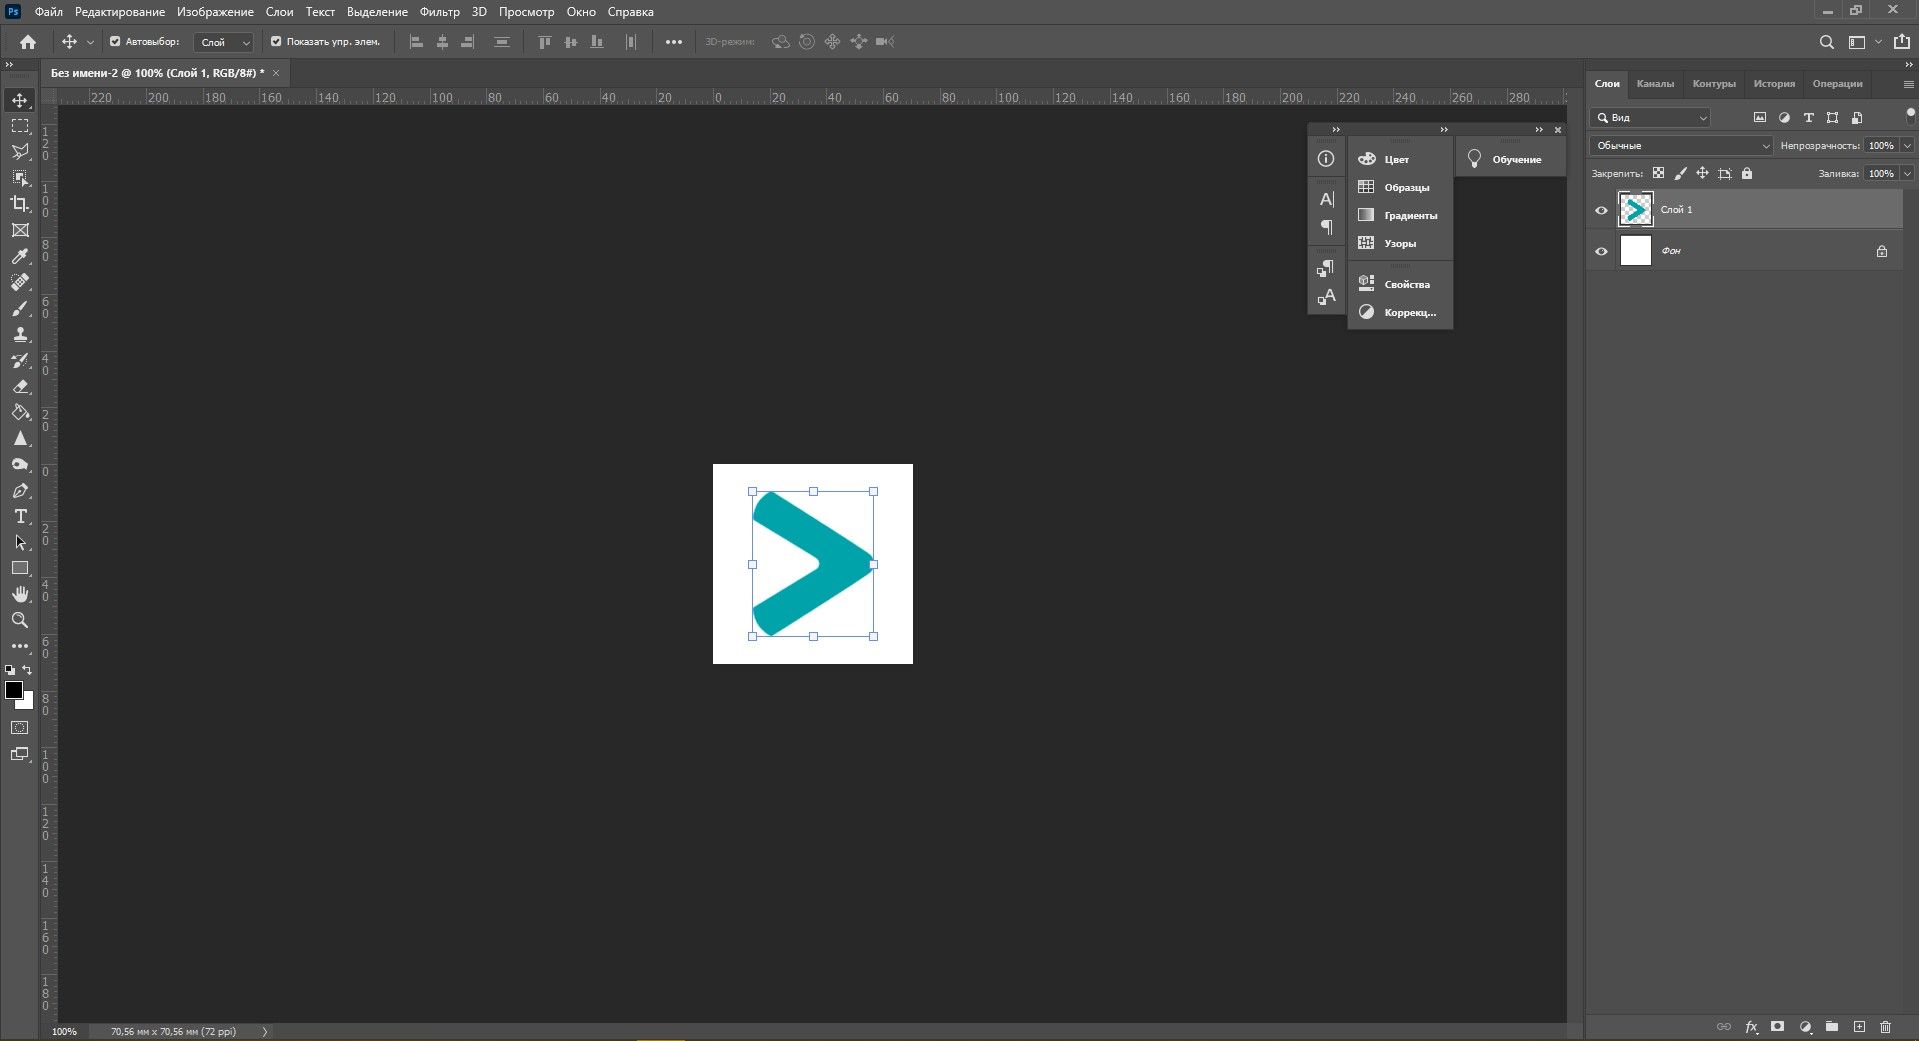Toggle the Фон layer visibility eye
The height and width of the screenshot is (1041, 1919).
1601,251
